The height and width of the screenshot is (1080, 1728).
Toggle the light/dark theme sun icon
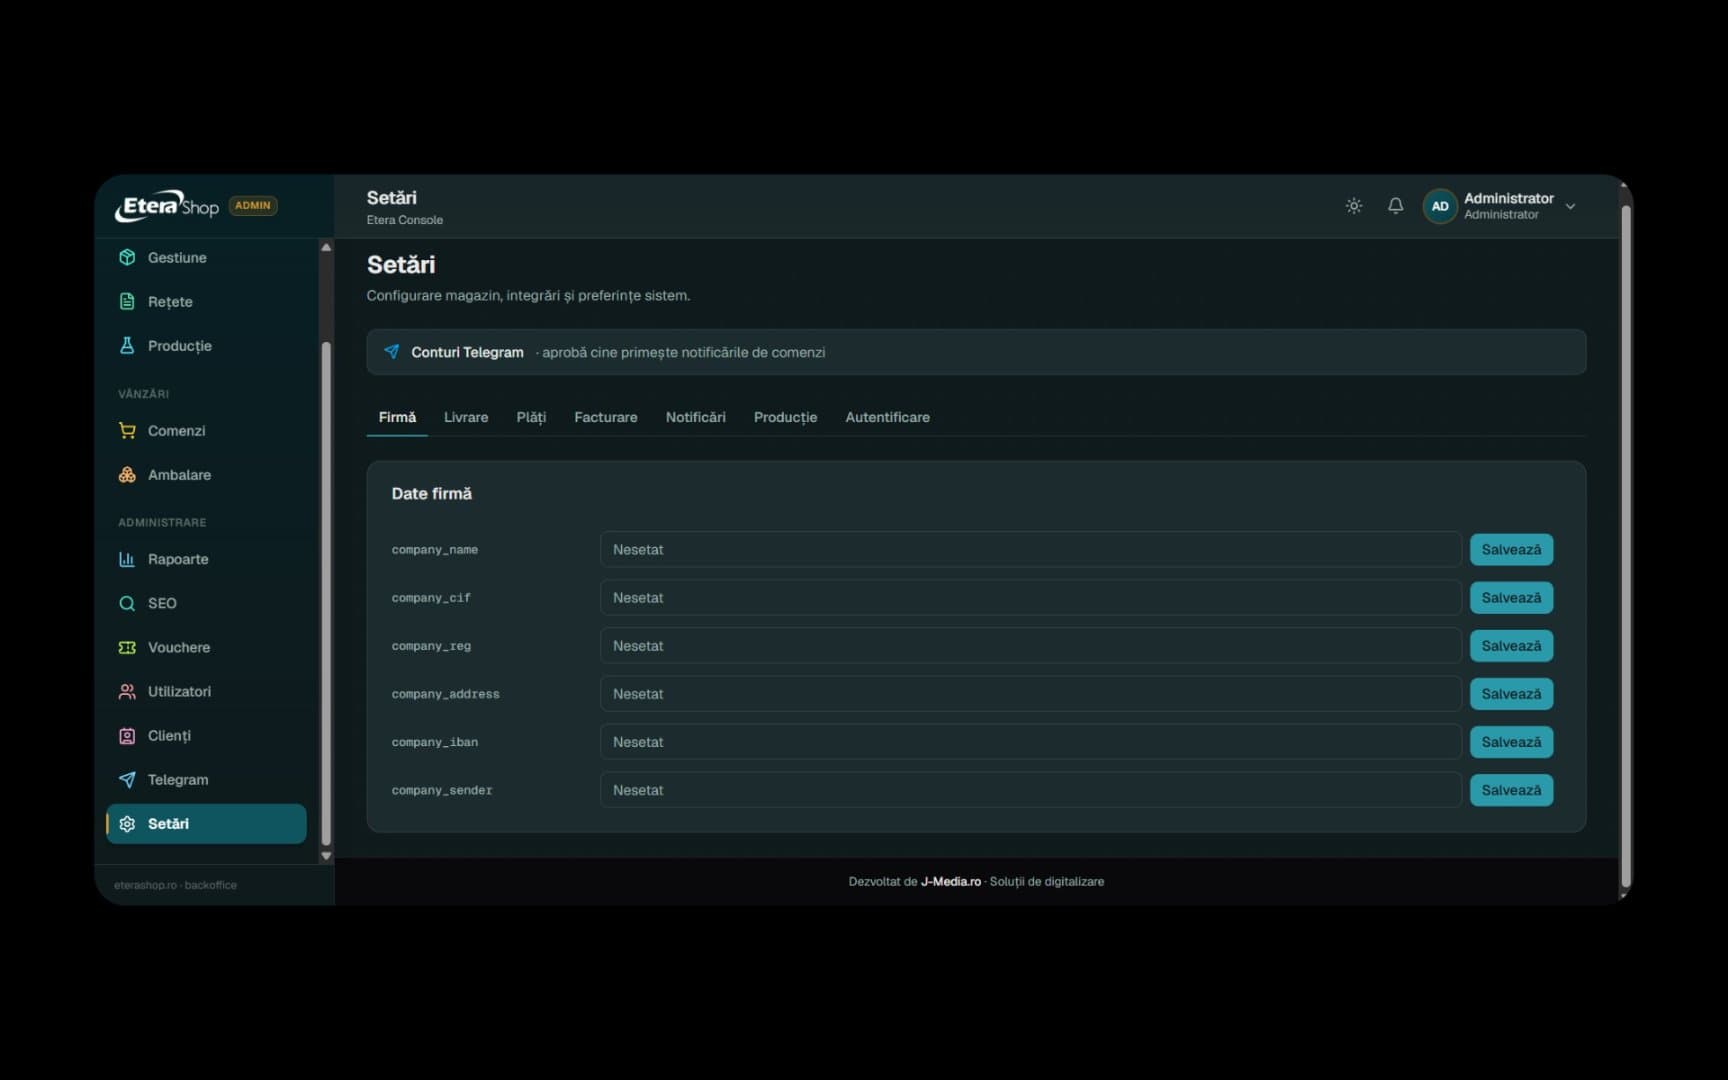[1353, 206]
